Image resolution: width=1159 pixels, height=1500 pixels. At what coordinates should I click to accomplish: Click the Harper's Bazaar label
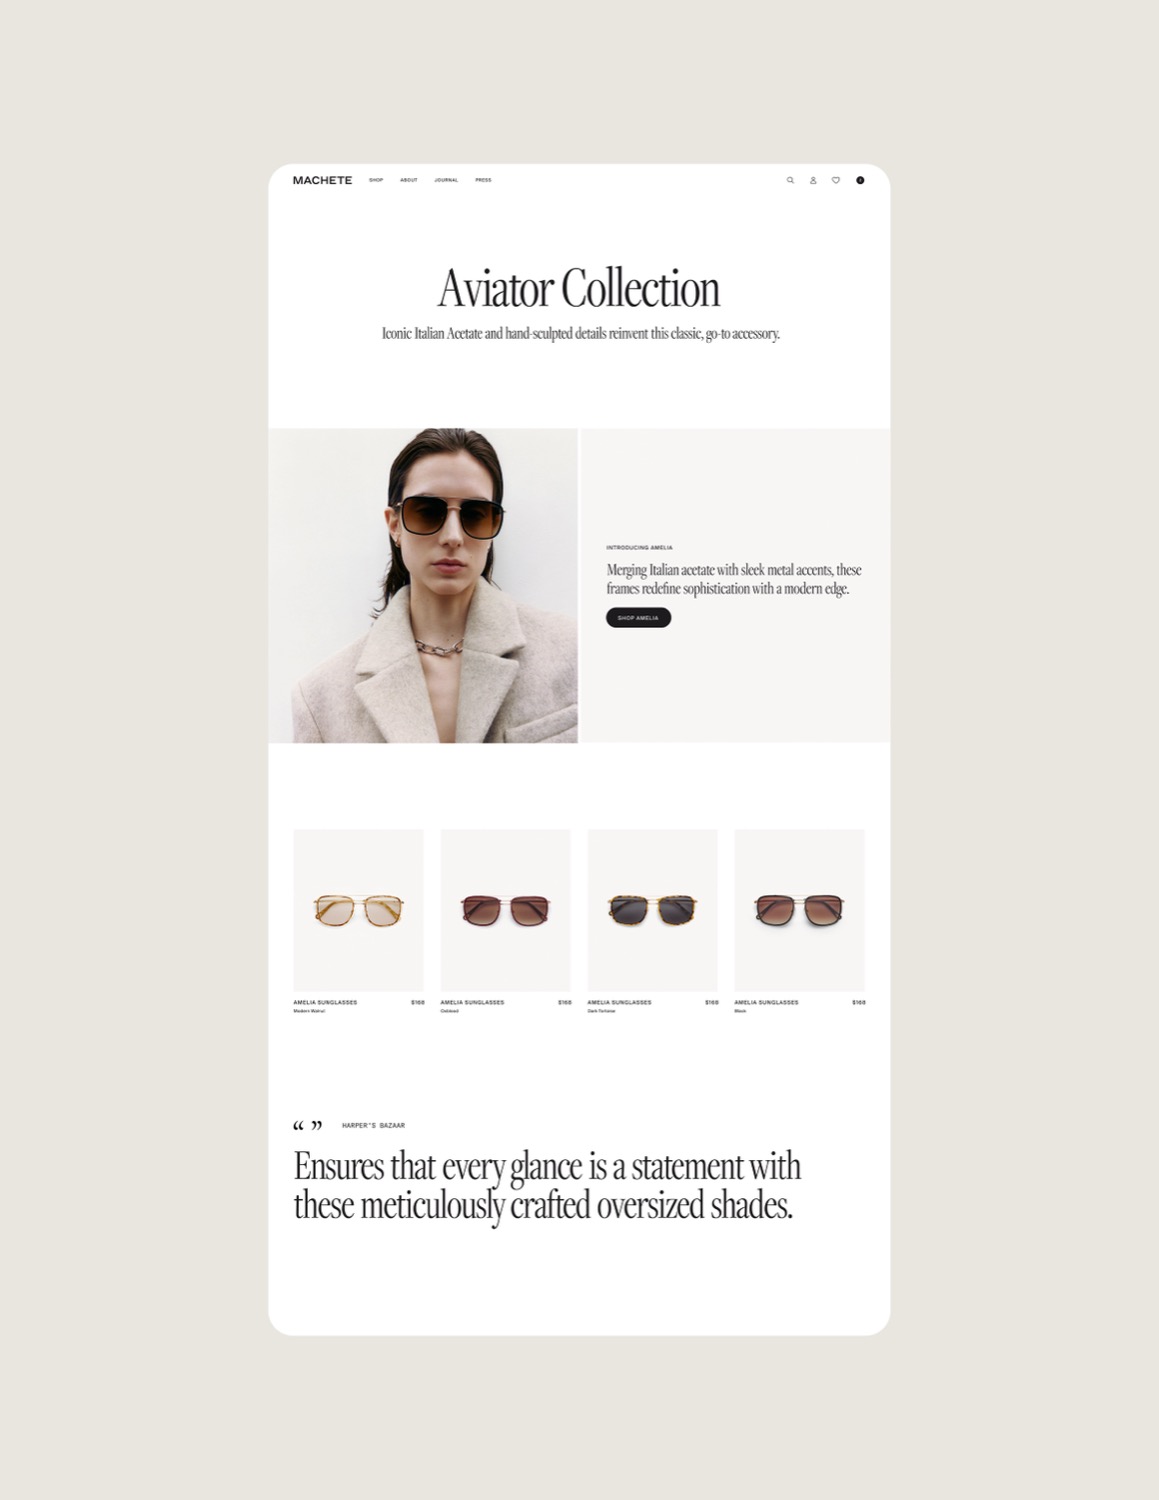pyautogui.click(x=373, y=1125)
